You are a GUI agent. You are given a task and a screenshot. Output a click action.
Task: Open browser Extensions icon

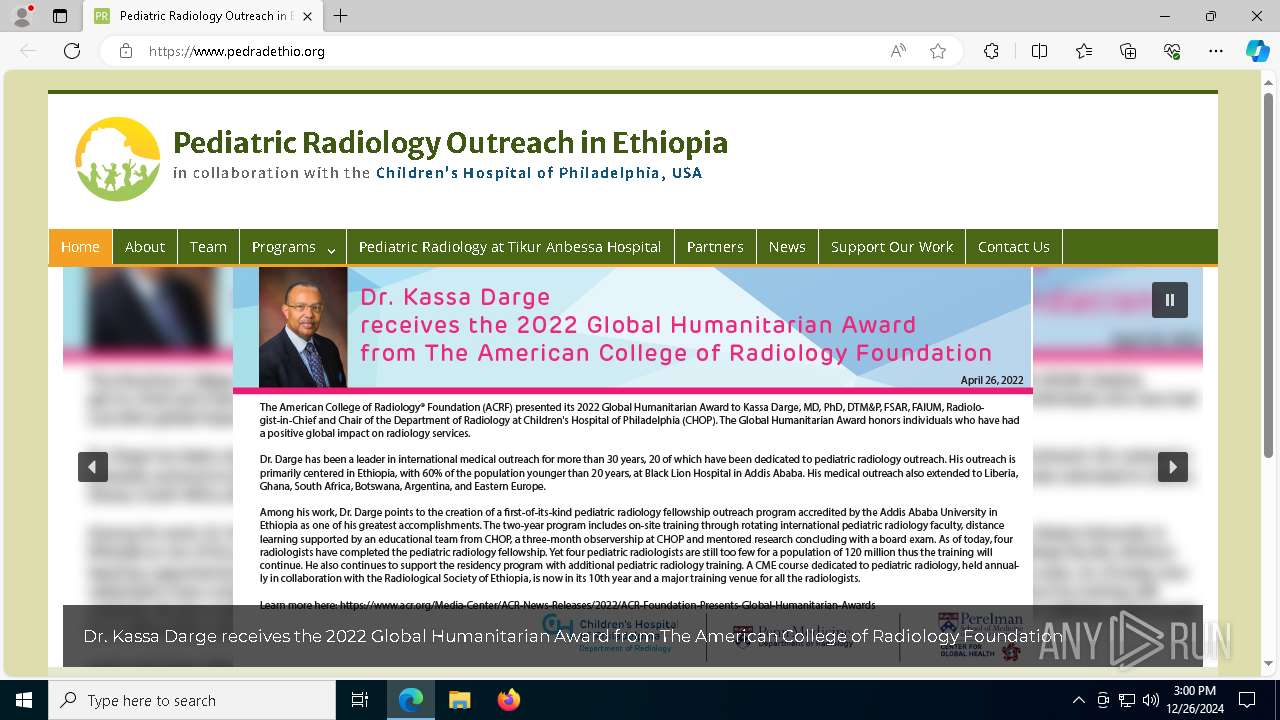pos(991,51)
